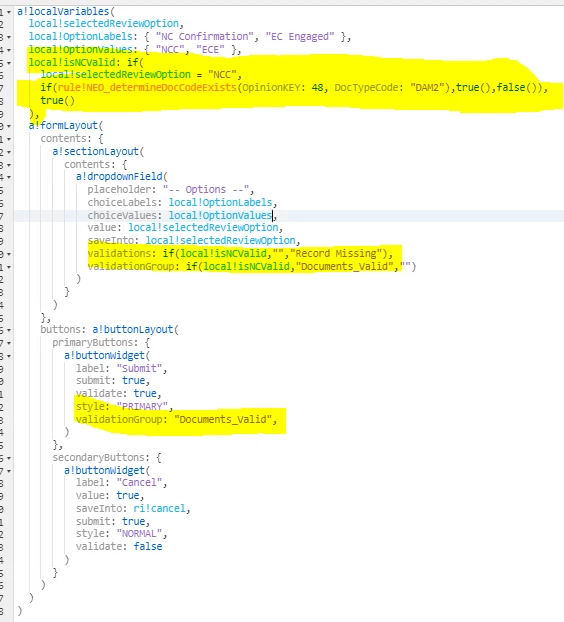Click the "-- Options --" placeholder string
This screenshot has height=622, width=564.
pos(205,189)
